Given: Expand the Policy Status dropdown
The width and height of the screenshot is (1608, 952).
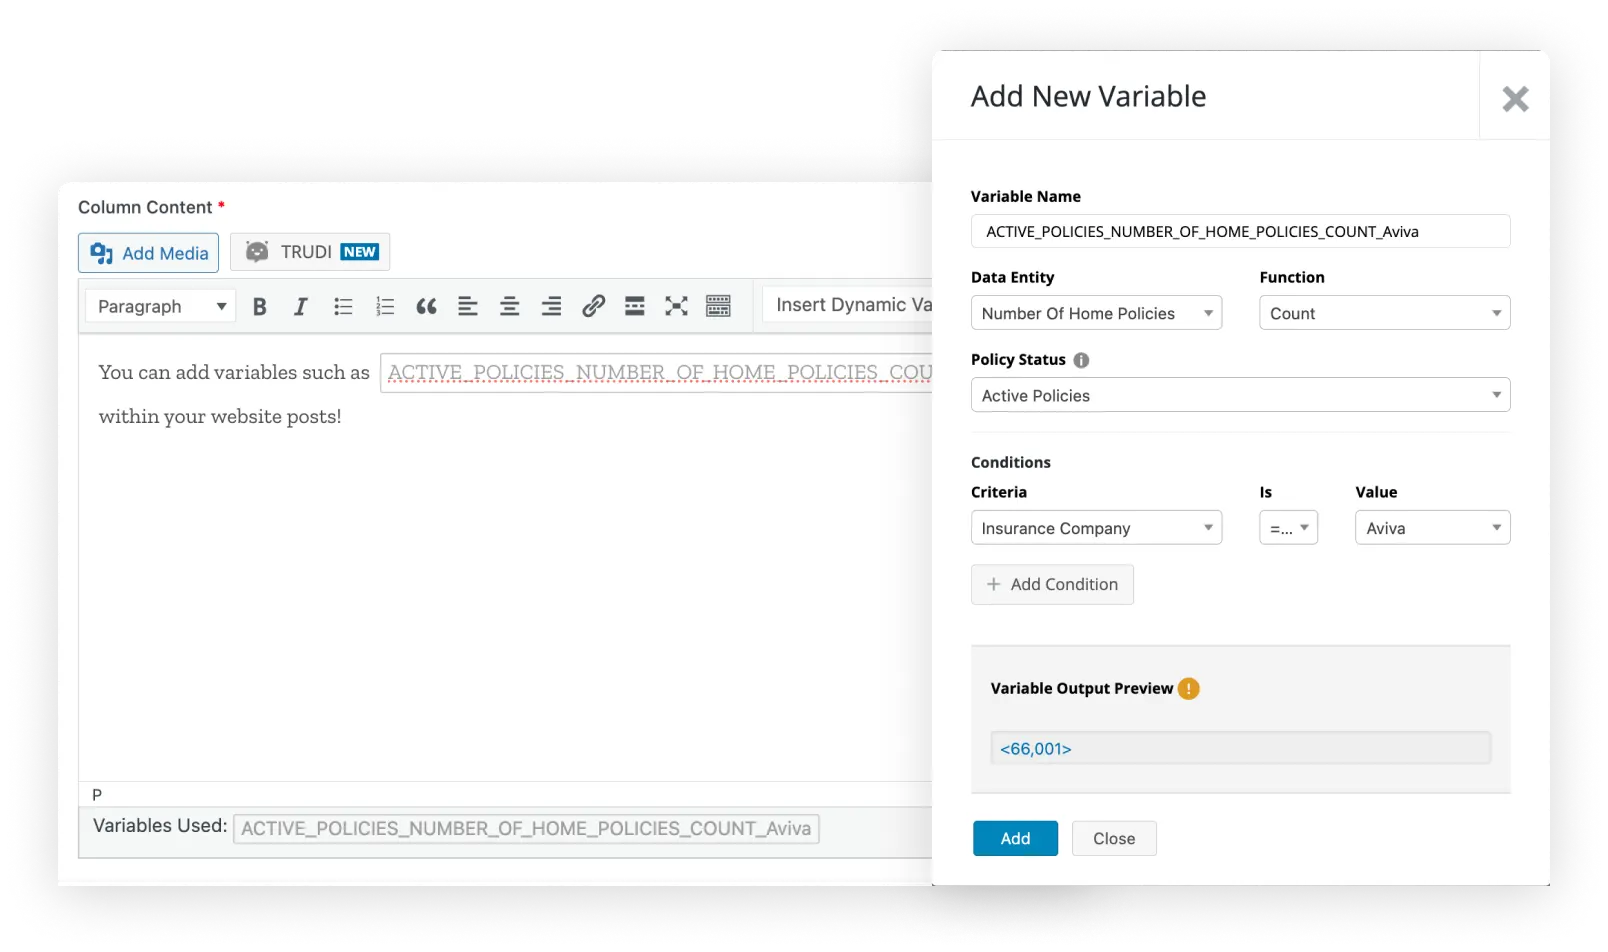Looking at the screenshot, I should (1240, 395).
